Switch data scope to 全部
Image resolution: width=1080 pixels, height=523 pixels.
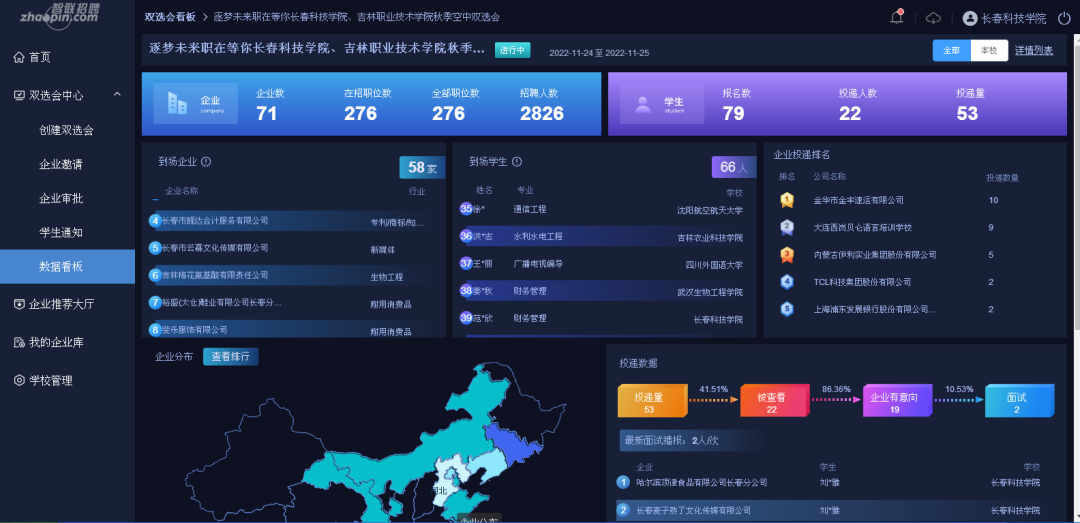point(951,51)
